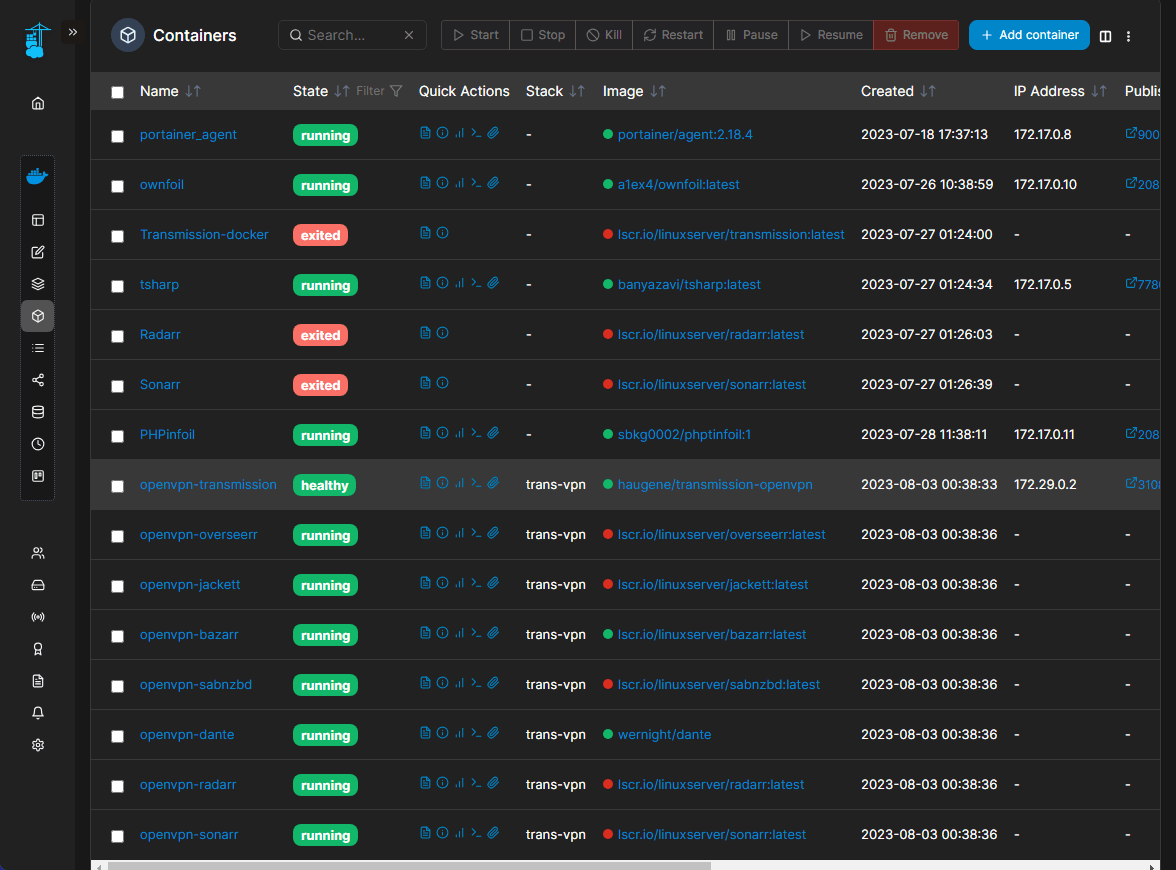Open the Settings gear icon in the sidebar
The height and width of the screenshot is (870, 1176).
38,746
